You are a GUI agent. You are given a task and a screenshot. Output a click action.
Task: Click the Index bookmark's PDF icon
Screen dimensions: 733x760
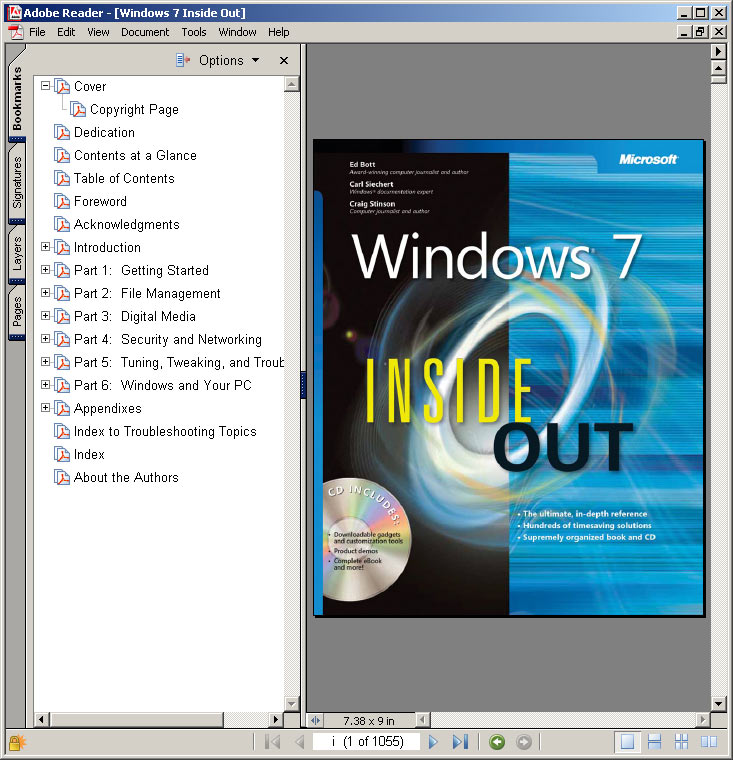(x=62, y=455)
